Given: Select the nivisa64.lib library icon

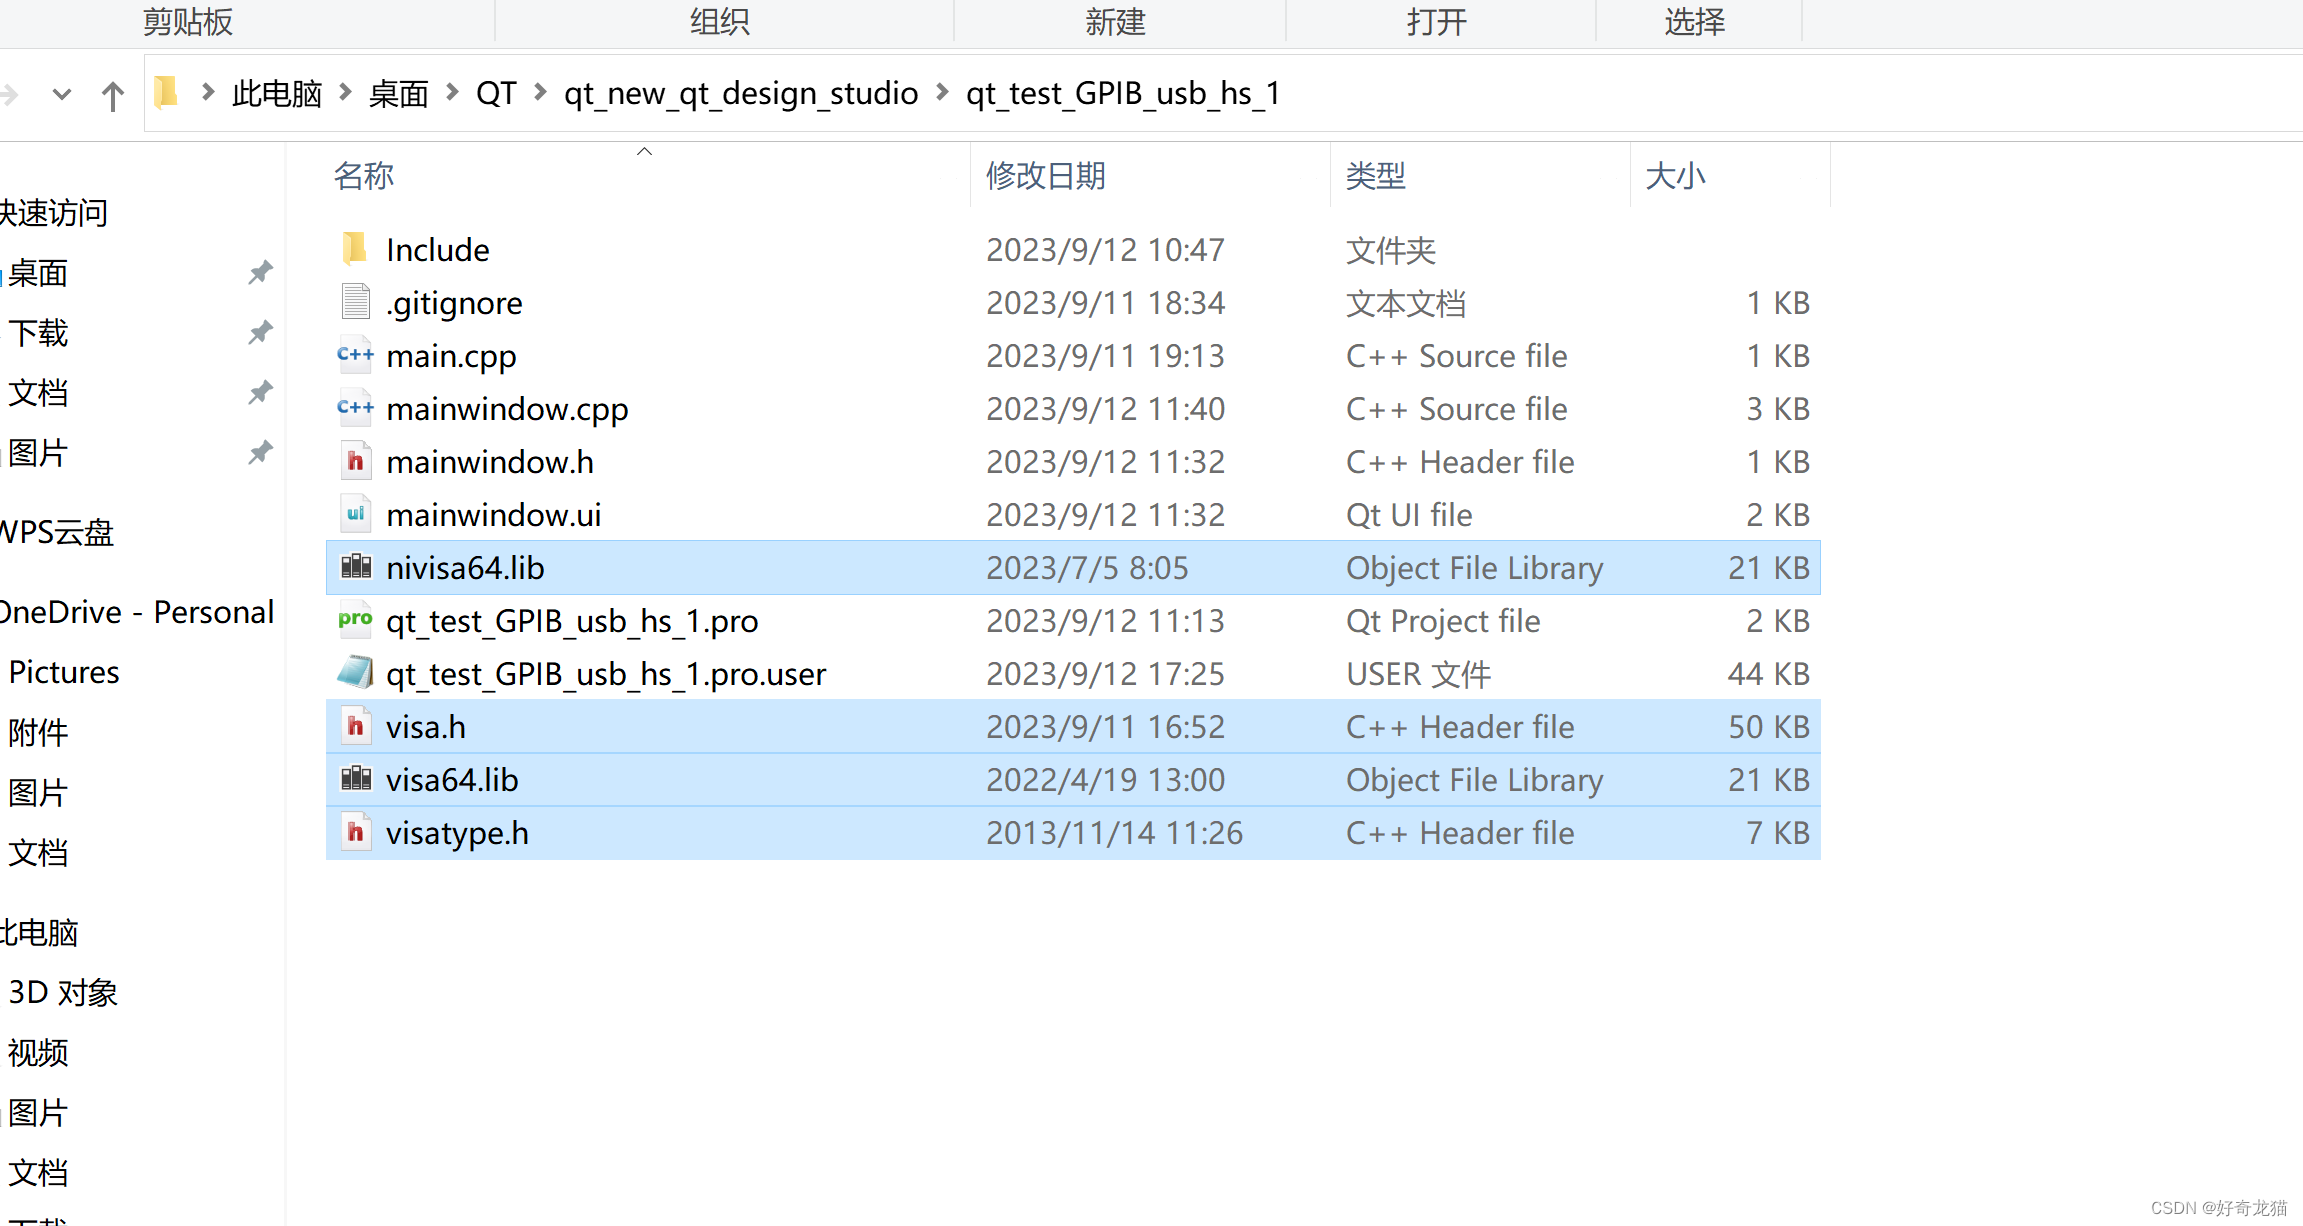Looking at the screenshot, I should pos(355,567).
